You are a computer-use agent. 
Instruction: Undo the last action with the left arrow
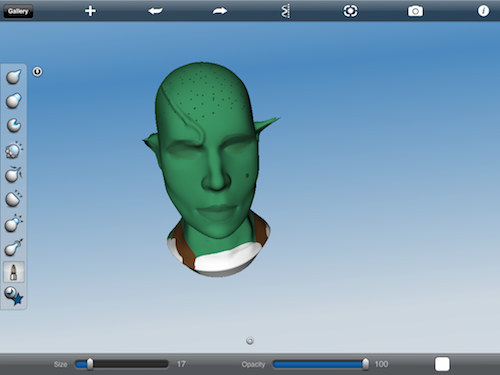tap(155, 11)
